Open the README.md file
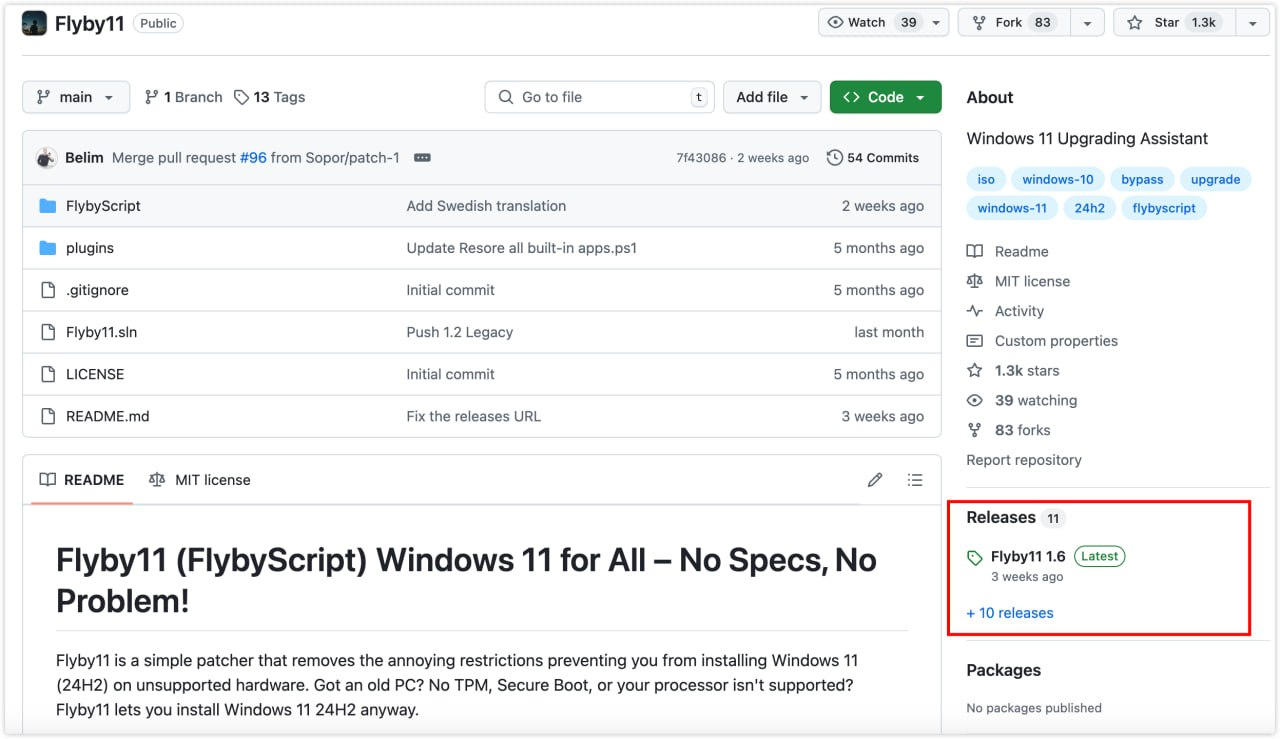This screenshot has height=739, width=1280. (x=107, y=416)
